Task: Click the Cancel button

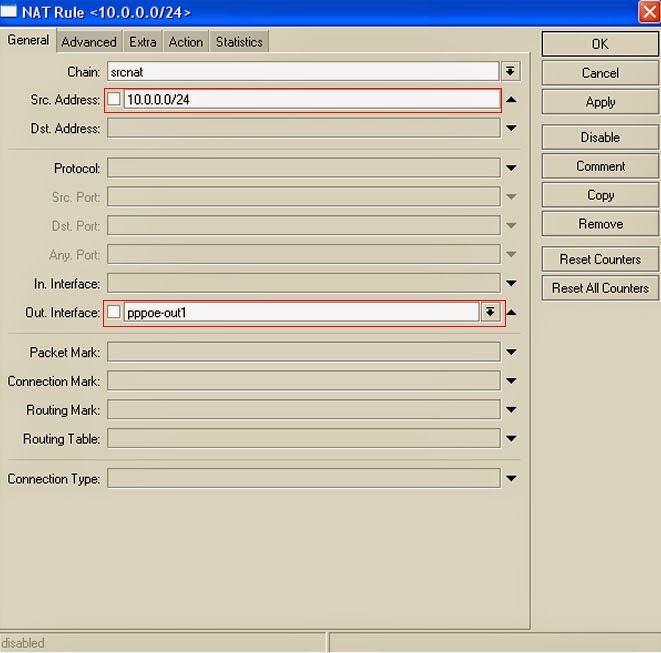Action: 600,73
